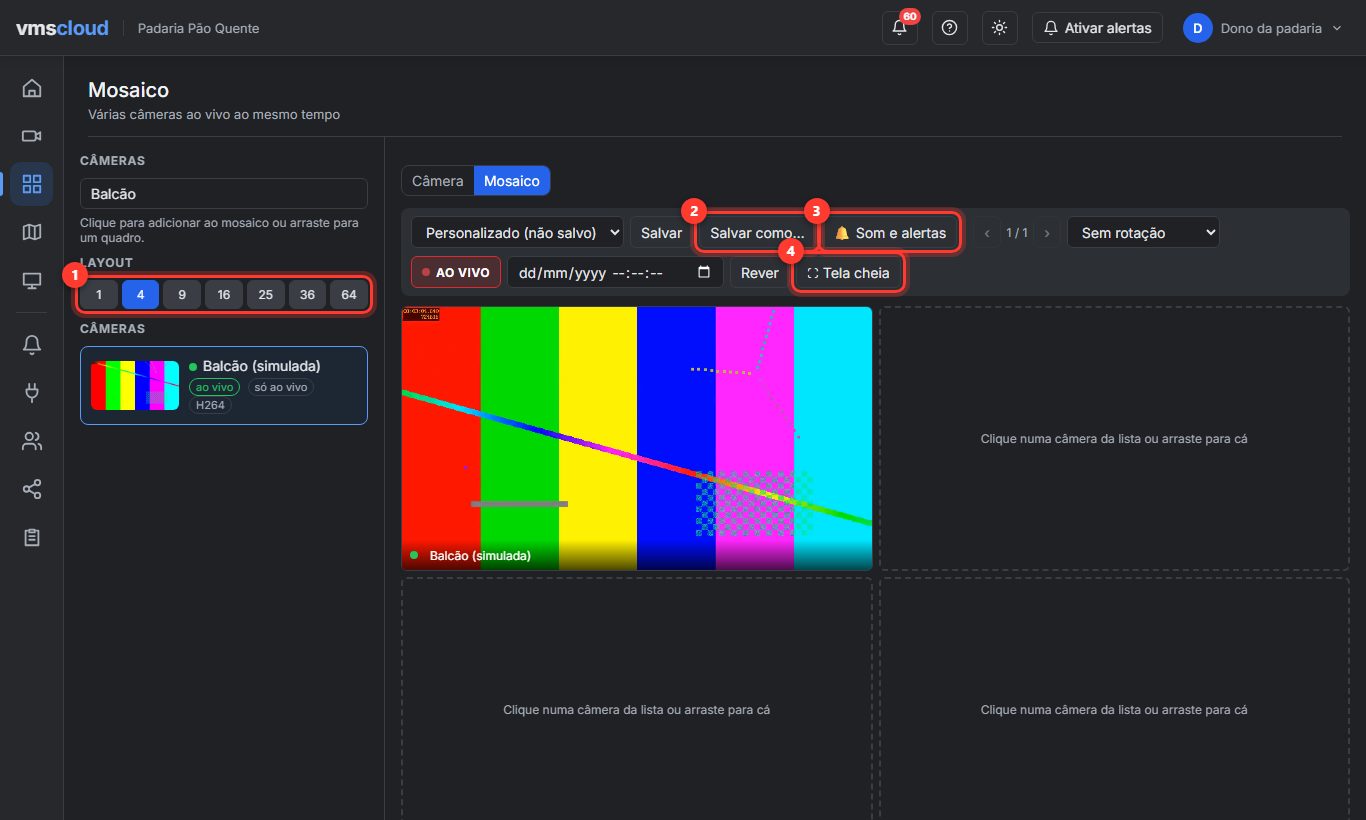Click the Salvar como... button
This screenshot has height=820, width=1366.
[x=757, y=232]
